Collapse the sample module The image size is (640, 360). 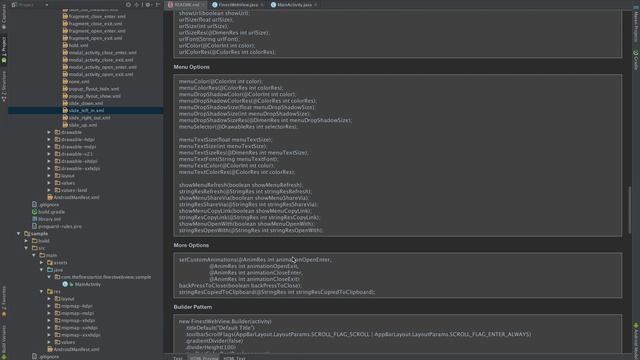point(19,233)
